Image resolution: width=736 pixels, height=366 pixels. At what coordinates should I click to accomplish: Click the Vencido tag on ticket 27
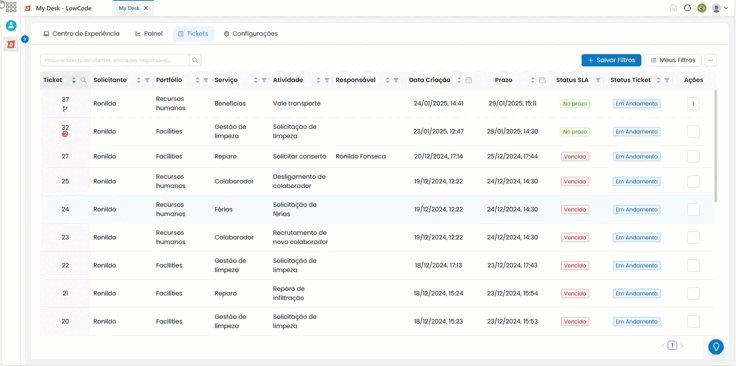tap(575, 156)
